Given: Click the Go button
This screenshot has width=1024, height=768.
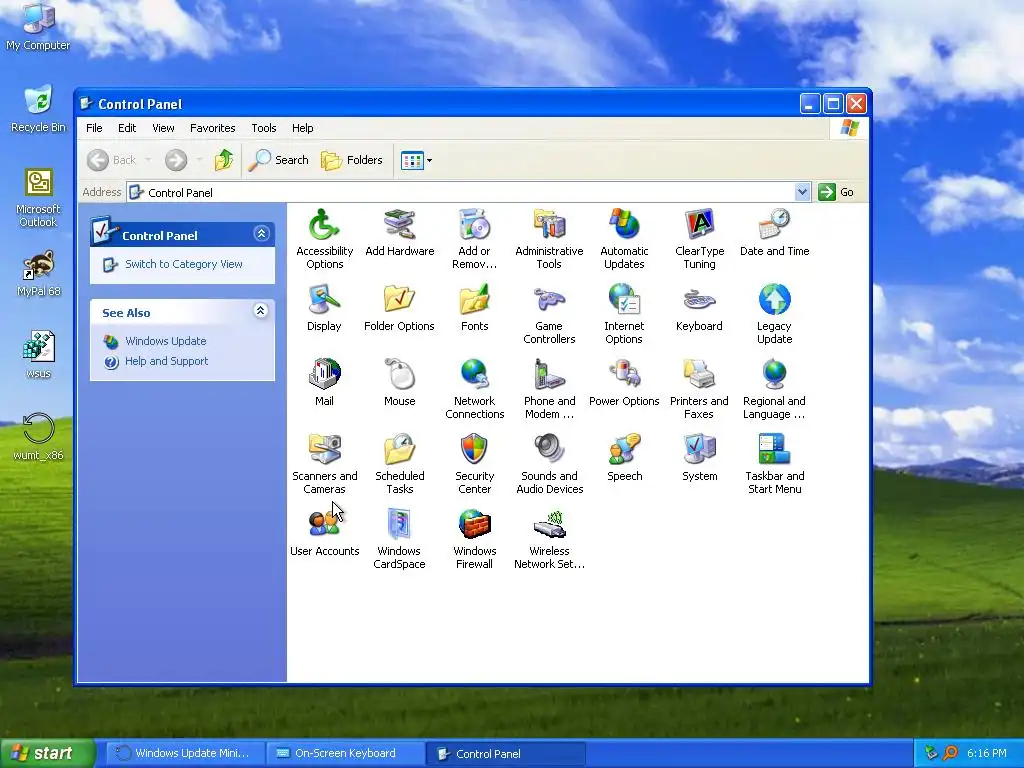Looking at the screenshot, I should pyautogui.click(x=837, y=192).
